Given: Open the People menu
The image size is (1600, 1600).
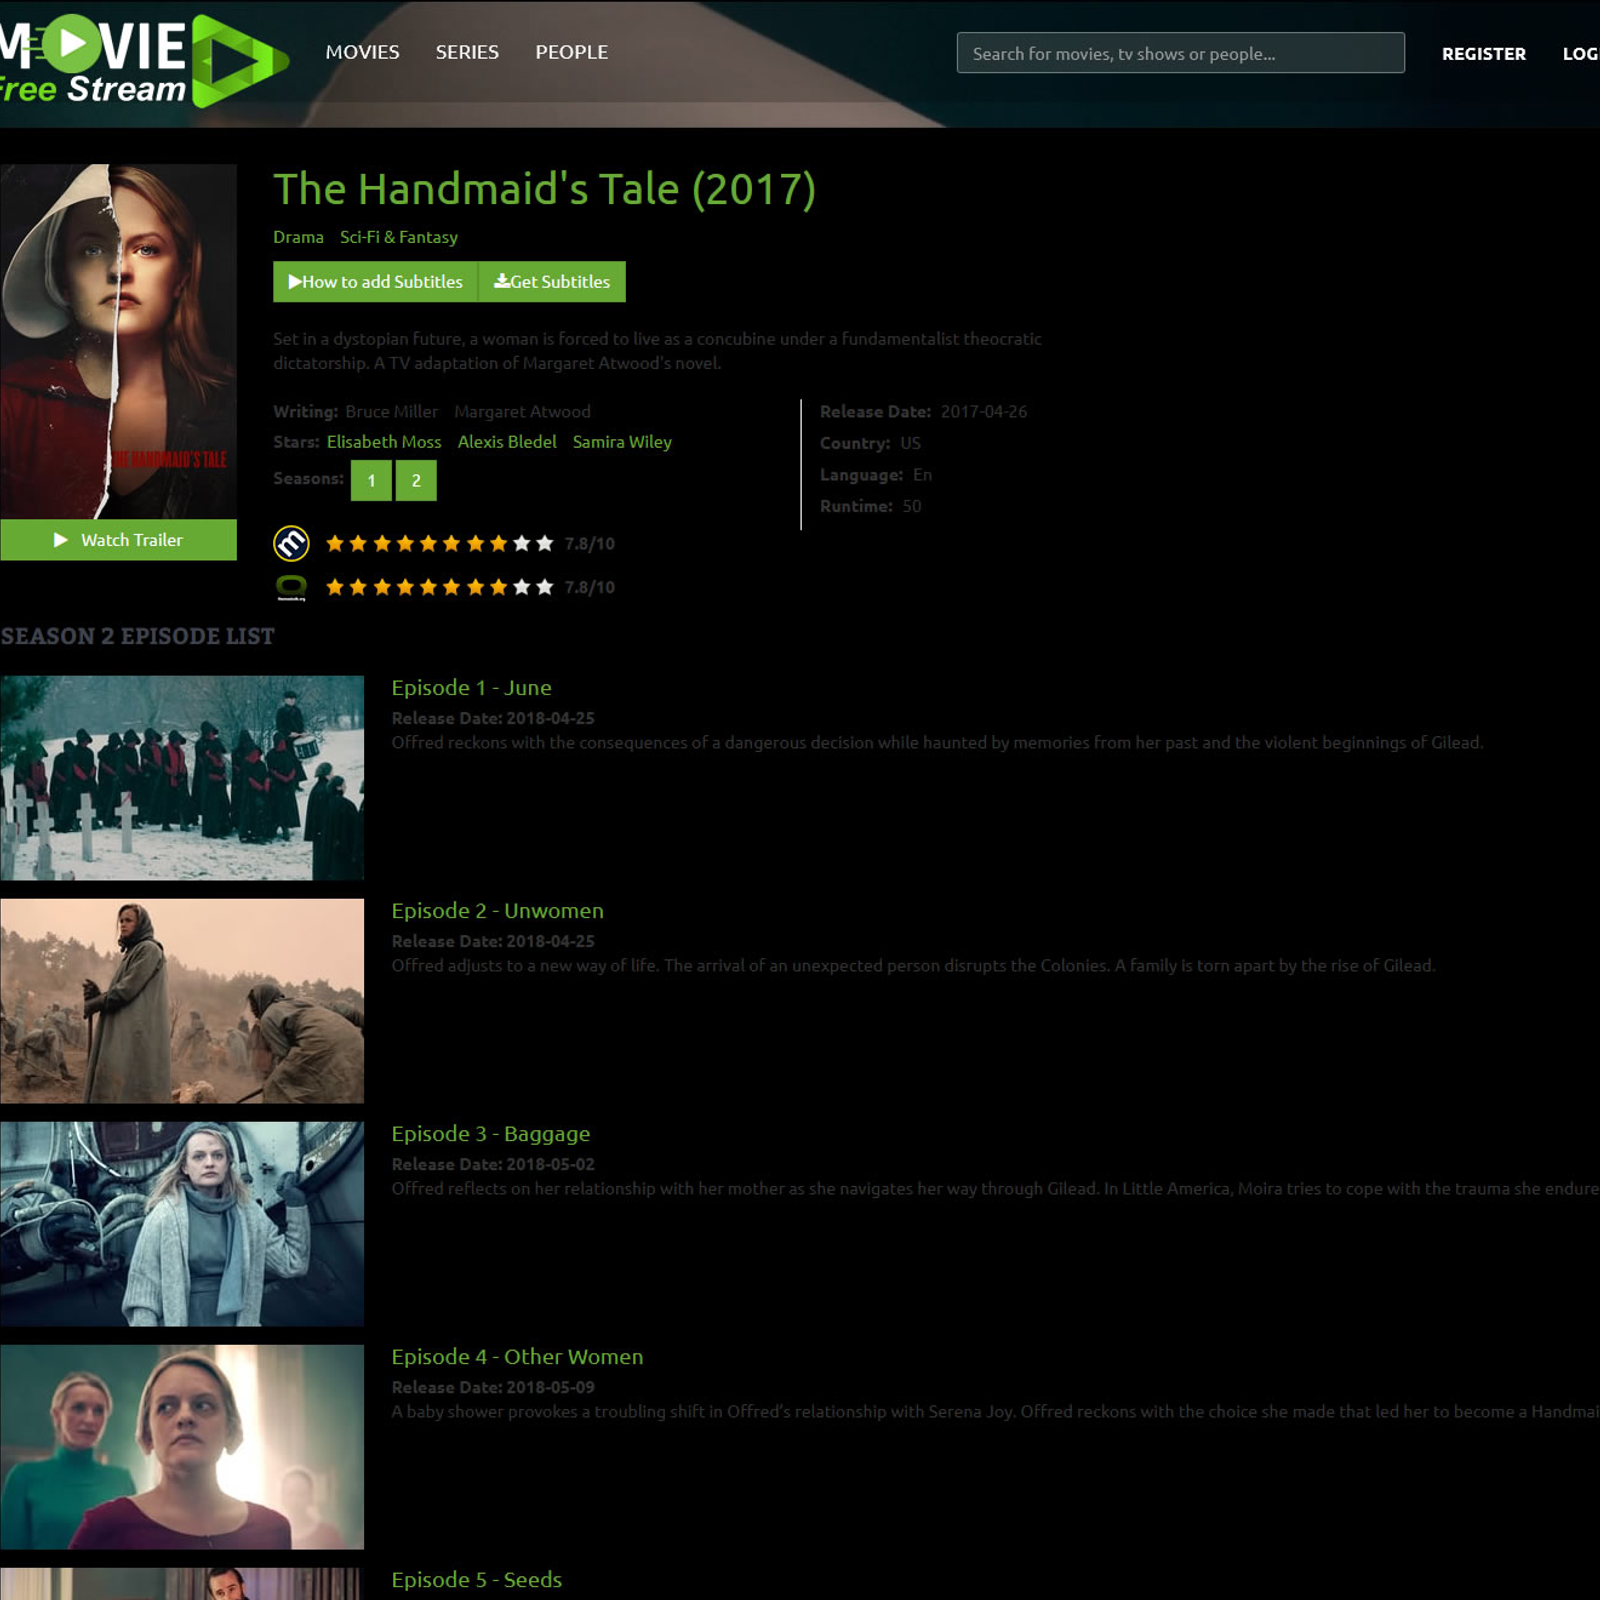Looking at the screenshot, I should [x=571, y=52].
